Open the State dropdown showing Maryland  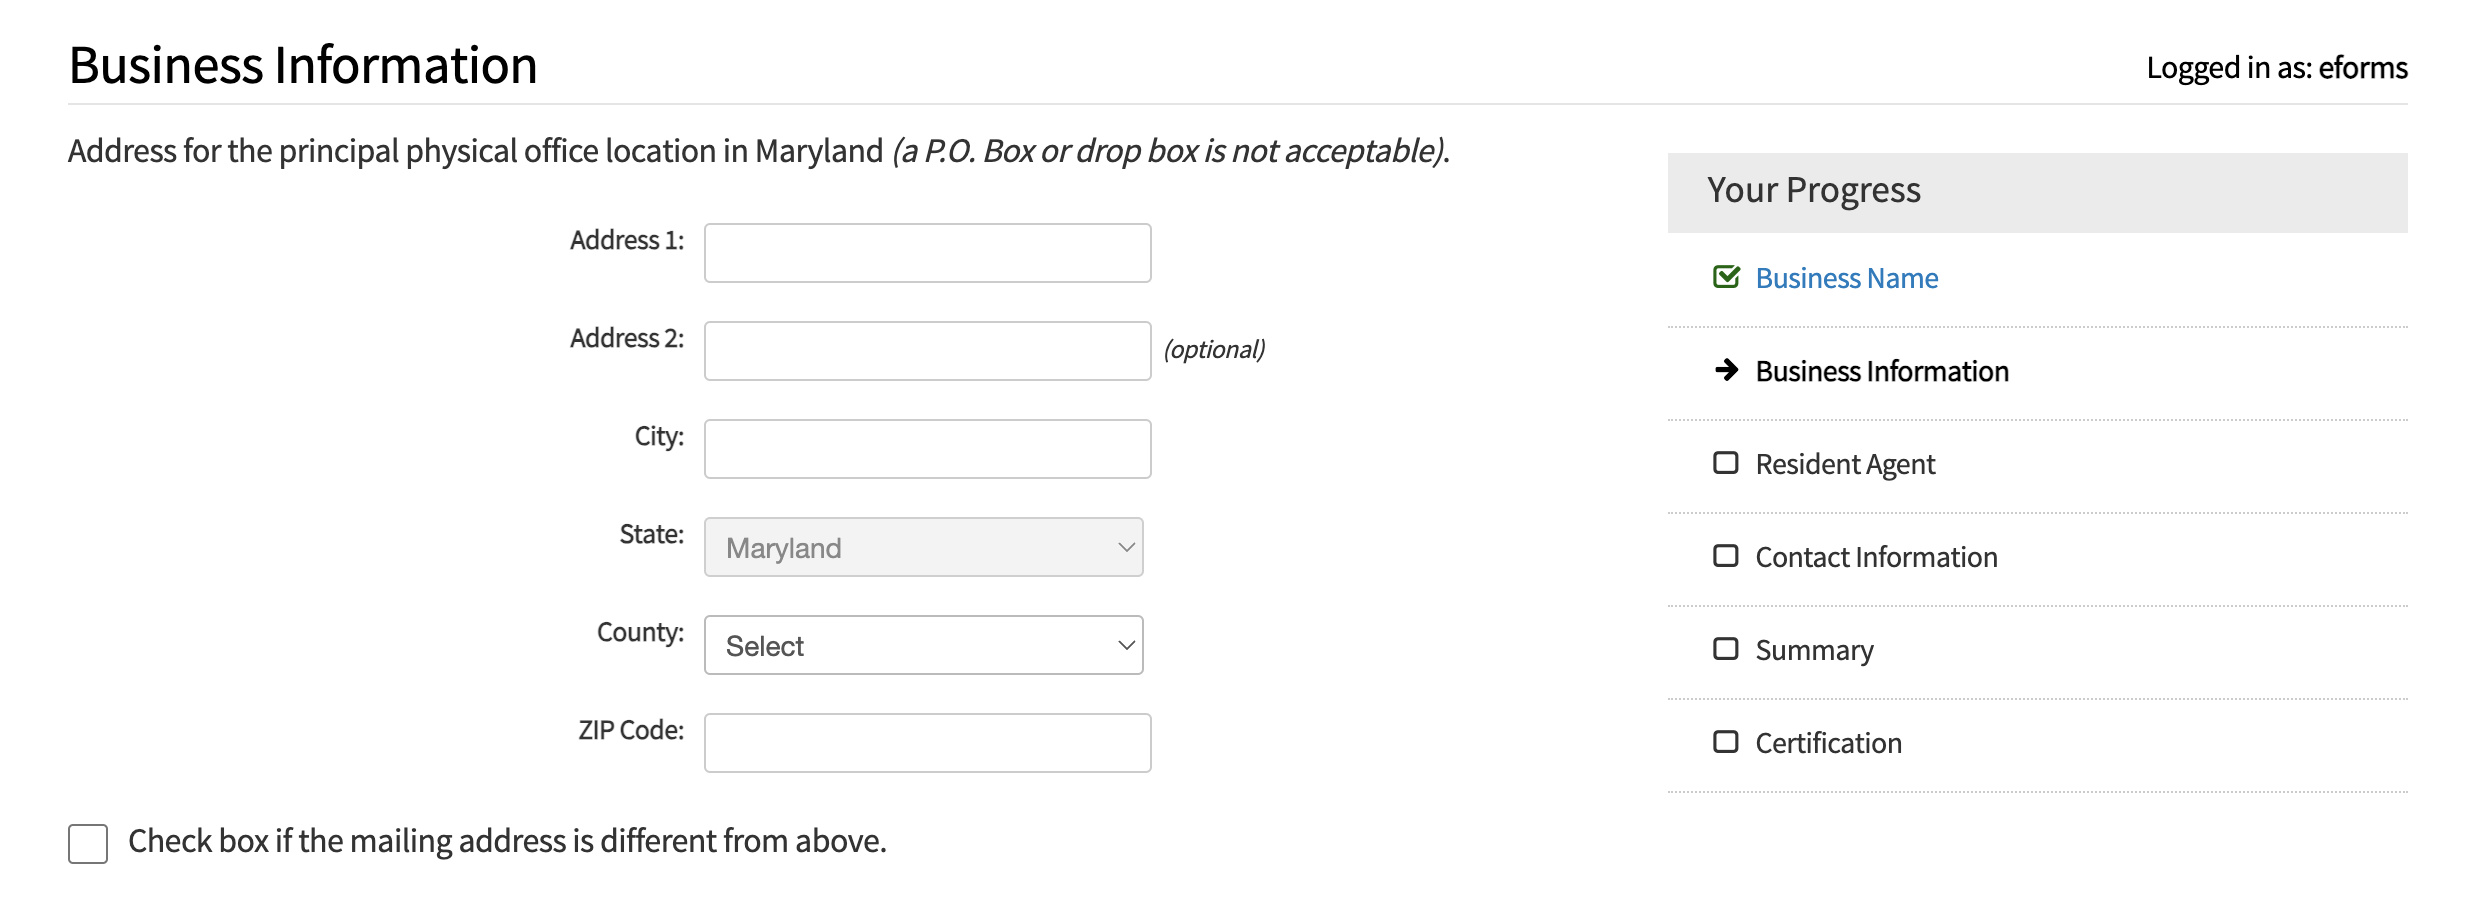point(924,547)
